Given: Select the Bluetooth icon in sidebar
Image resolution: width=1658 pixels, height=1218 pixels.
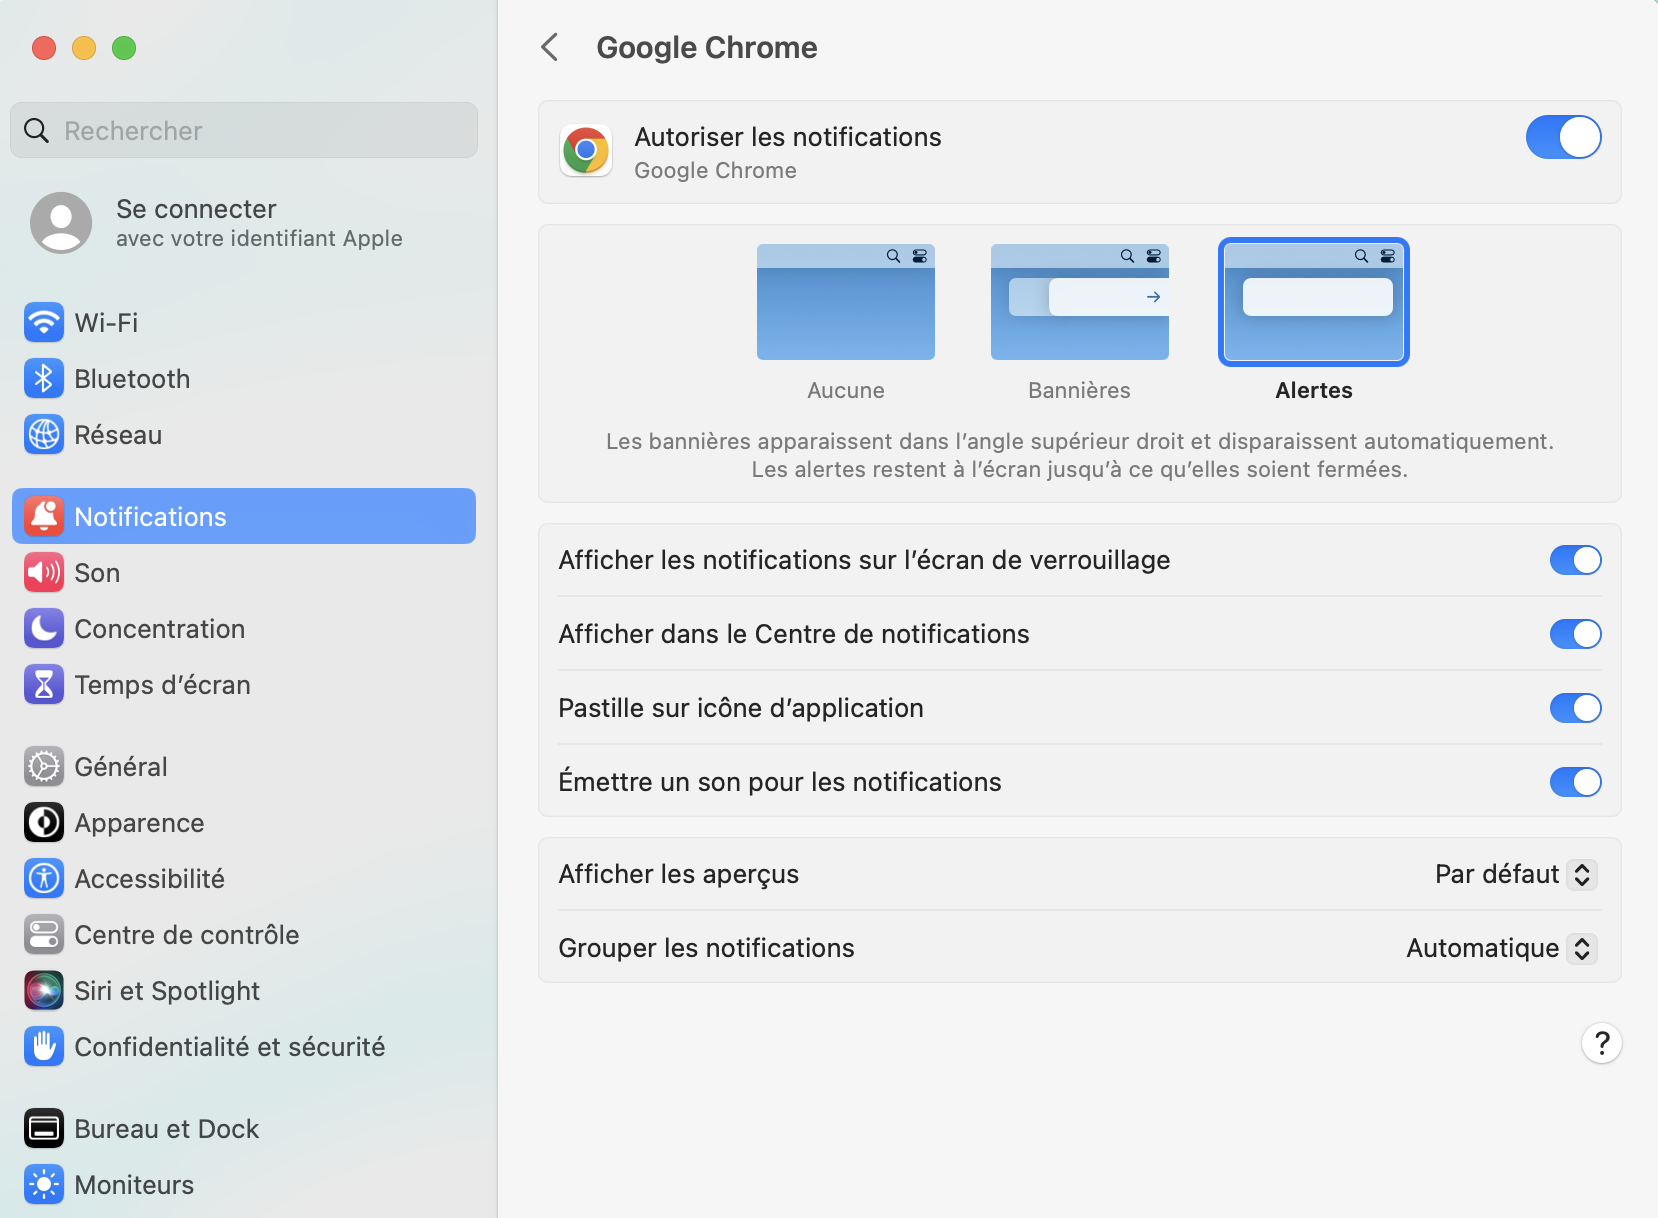Looking at the screenshot, I should pos(44,378).
